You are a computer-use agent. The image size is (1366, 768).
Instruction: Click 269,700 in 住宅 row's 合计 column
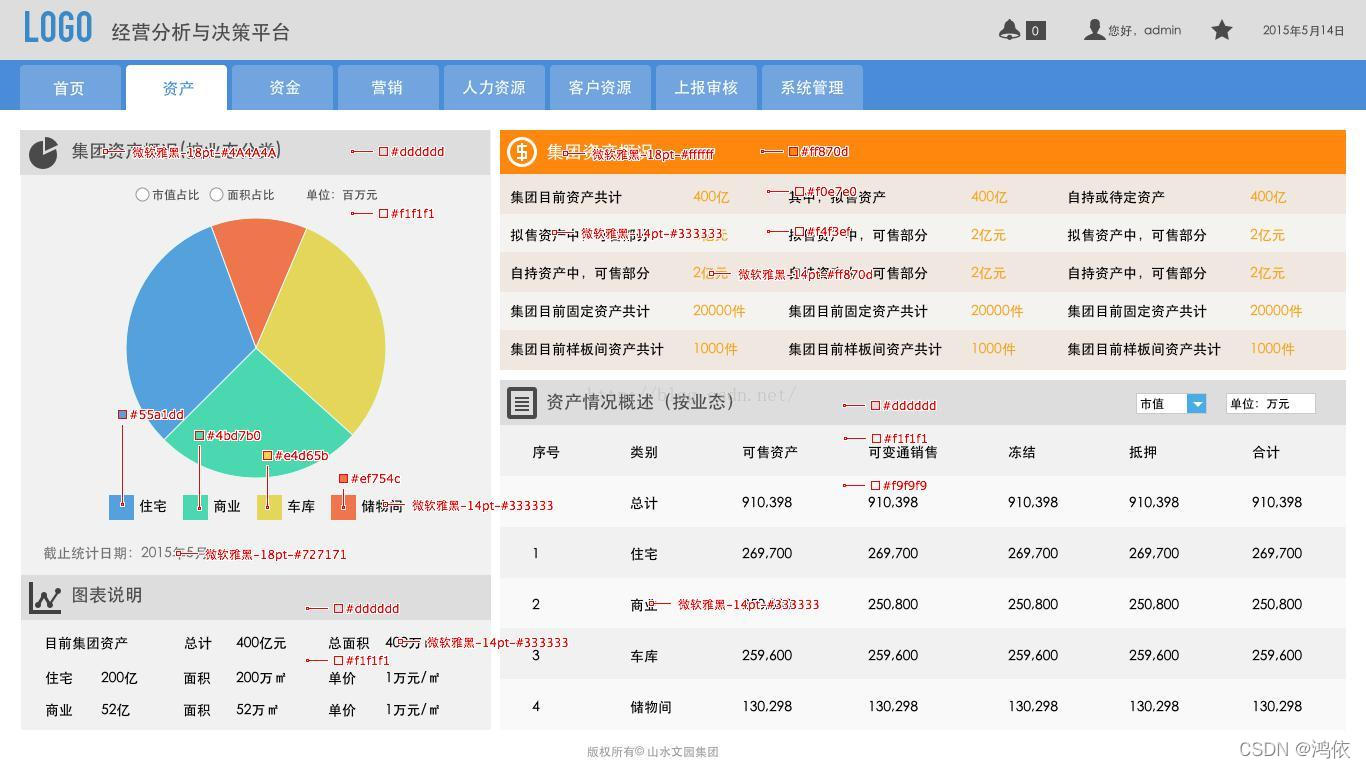(x=1277, y=553)
